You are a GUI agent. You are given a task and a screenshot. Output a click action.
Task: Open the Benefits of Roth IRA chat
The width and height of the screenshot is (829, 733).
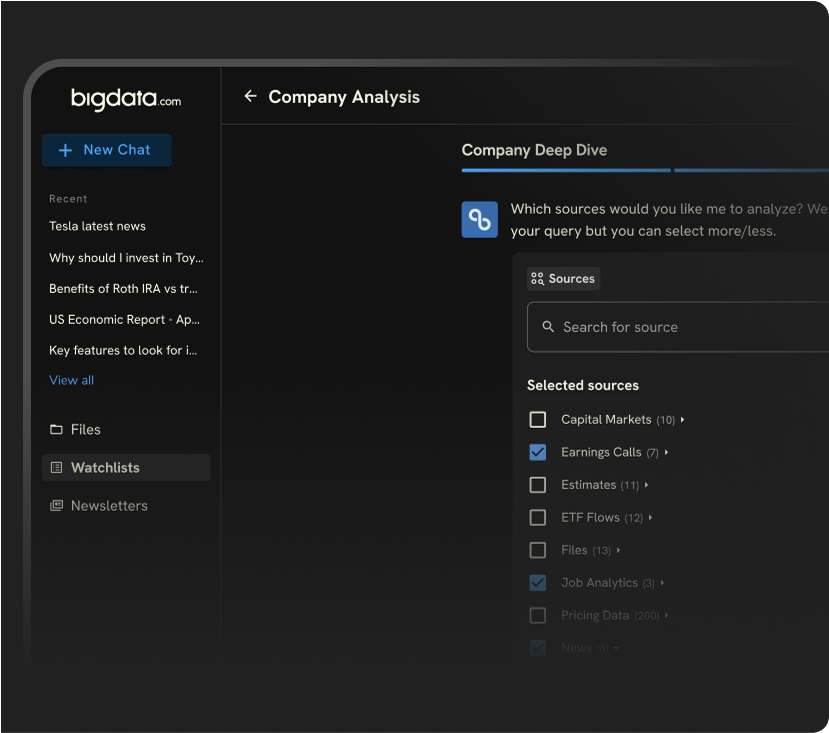pos(123,289)
